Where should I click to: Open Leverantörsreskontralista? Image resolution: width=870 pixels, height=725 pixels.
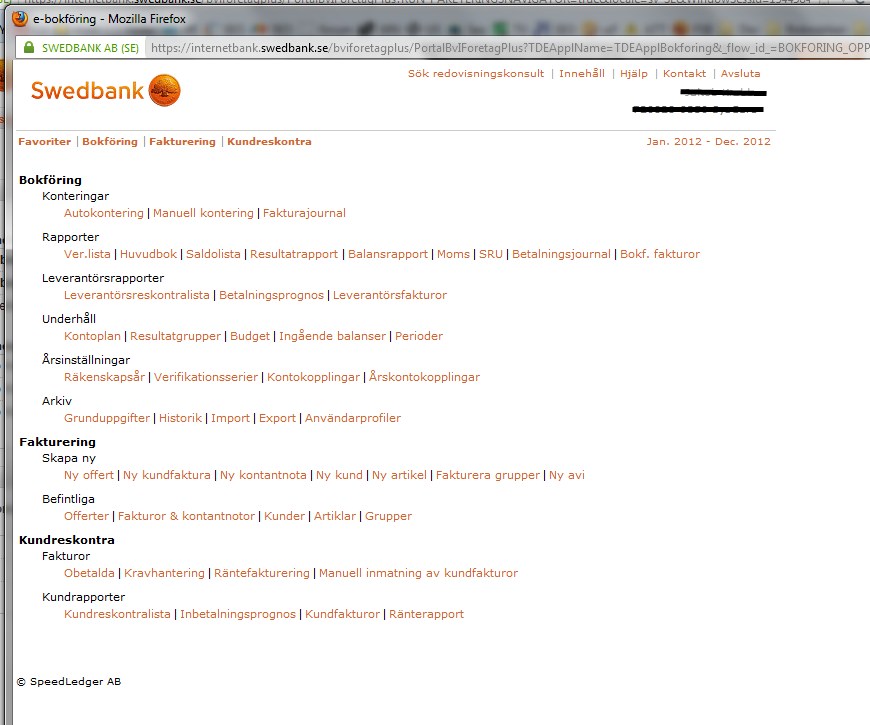pos(136,295)
